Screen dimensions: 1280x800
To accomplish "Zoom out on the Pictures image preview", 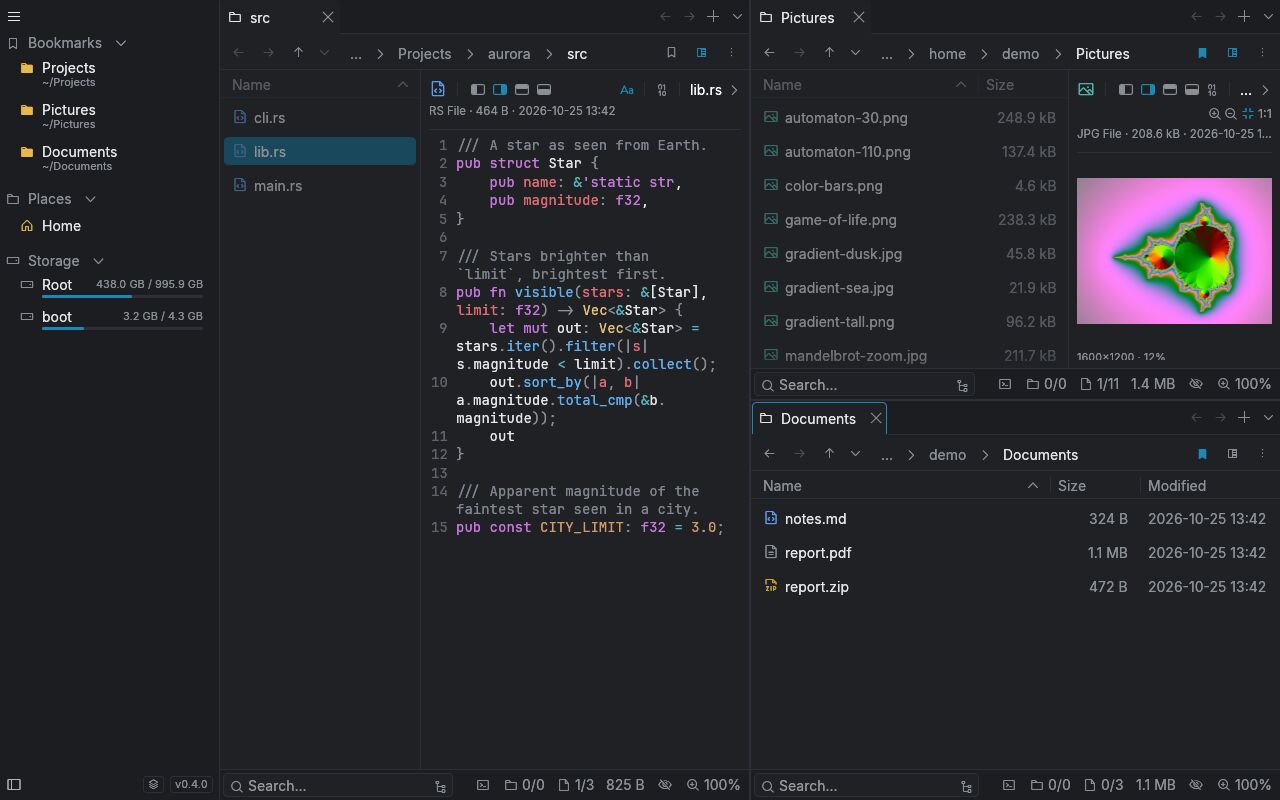I will click(x=1231, y=114).
